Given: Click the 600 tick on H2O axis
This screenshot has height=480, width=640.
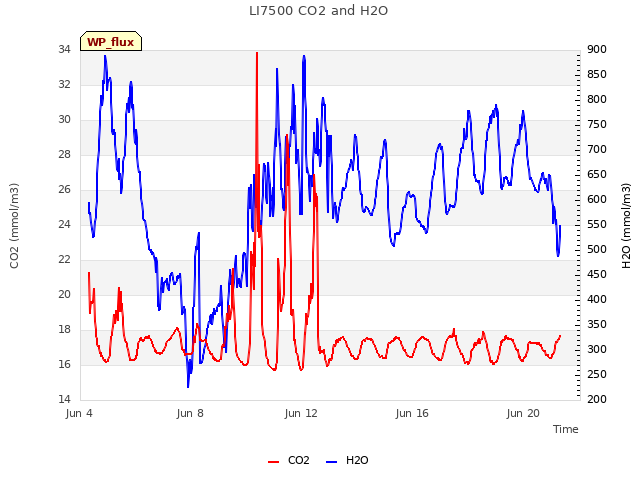Looking at the screenshot, I should (x=597, y=200).
